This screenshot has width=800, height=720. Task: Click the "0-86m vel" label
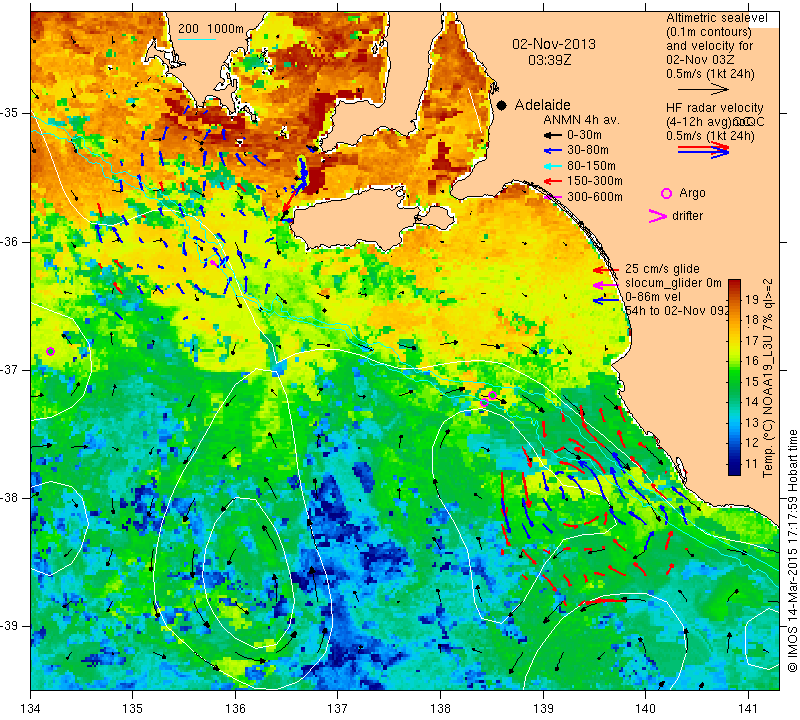coord(653,297)
